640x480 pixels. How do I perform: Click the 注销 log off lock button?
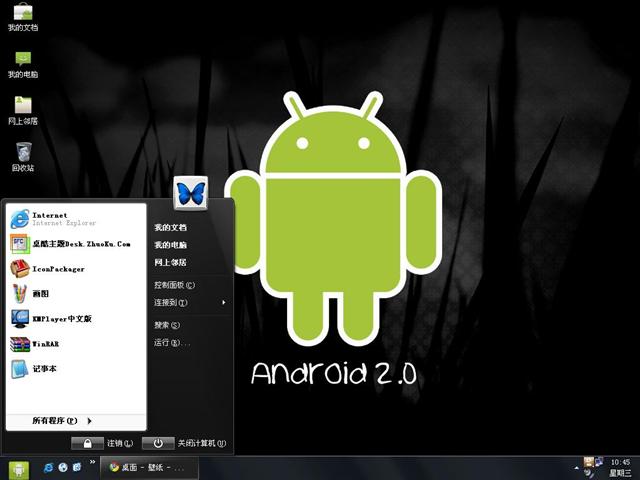87,443
